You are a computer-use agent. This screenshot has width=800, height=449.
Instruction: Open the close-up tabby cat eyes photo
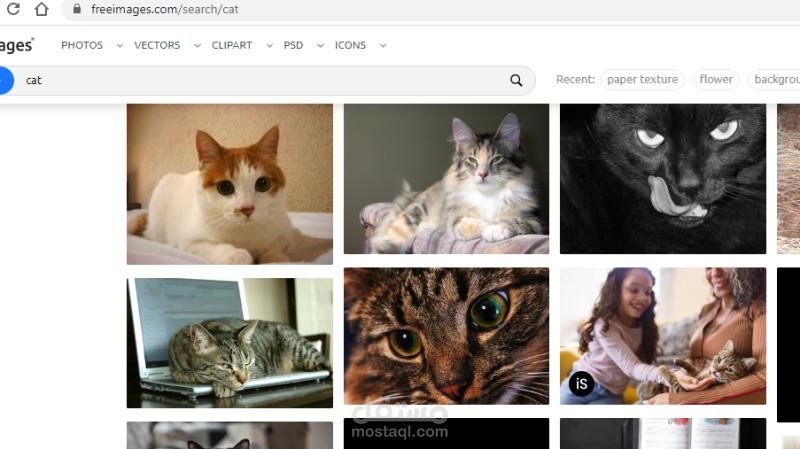(x=446, y=336)
